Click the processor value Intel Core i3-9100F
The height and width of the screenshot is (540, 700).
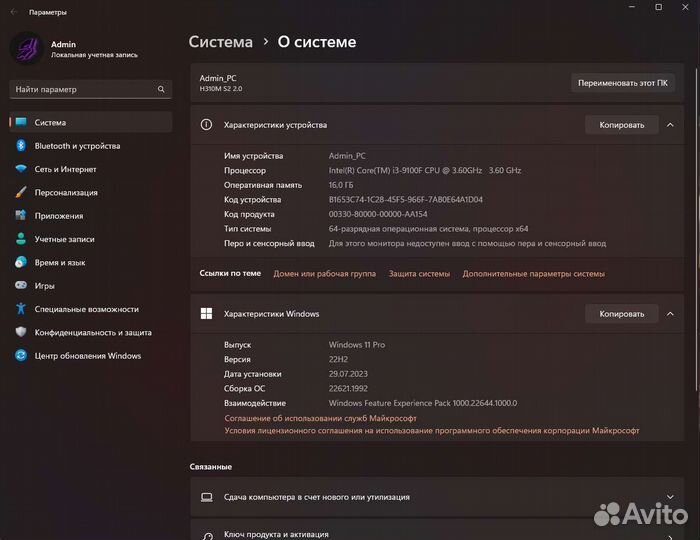coord(425,170)
